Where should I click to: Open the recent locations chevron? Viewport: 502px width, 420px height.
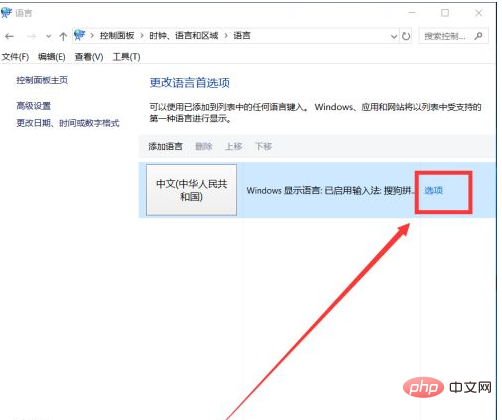coord(49,36)
